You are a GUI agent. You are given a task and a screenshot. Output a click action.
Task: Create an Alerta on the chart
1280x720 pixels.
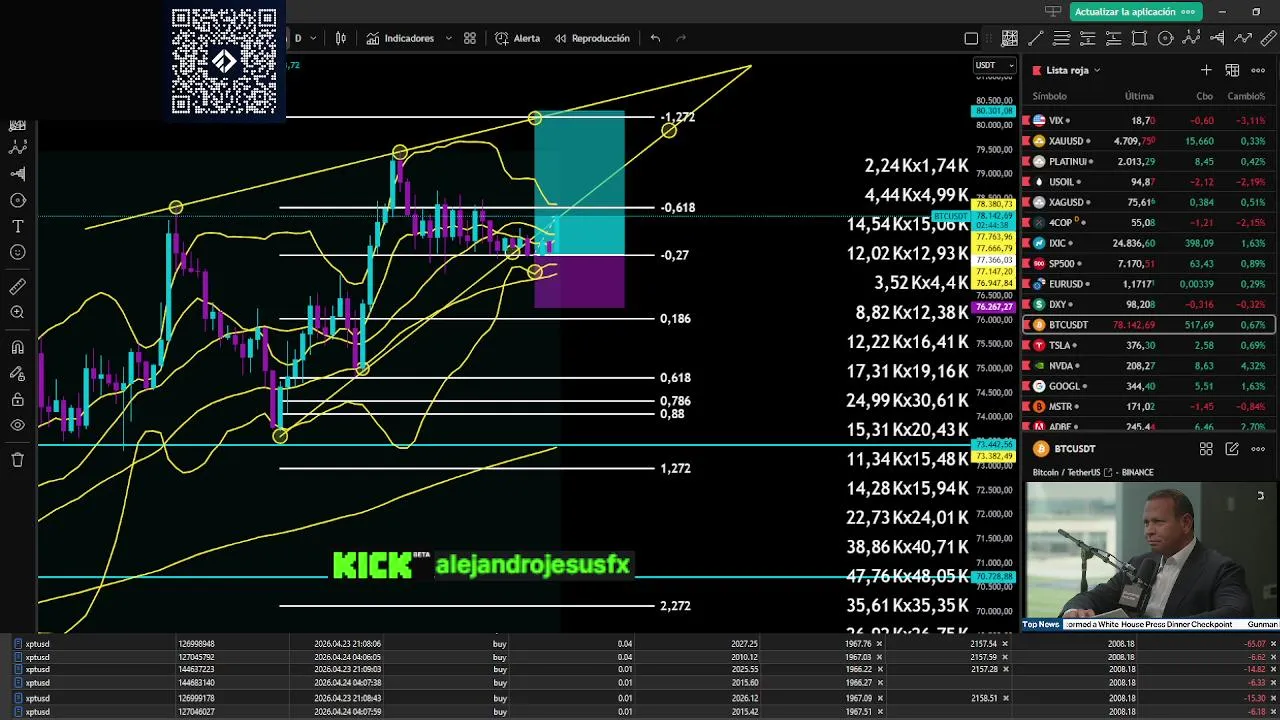point(517,38)
